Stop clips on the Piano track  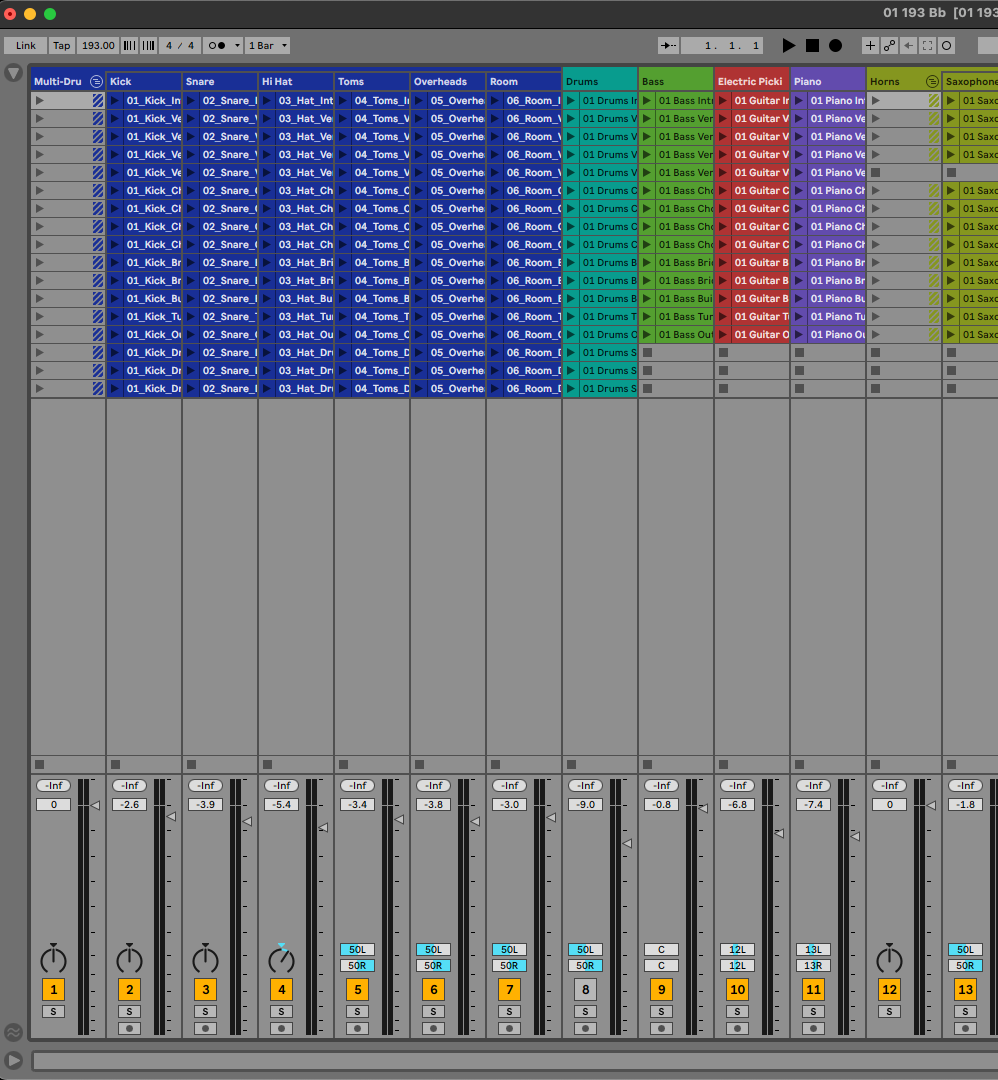[800, 765]
